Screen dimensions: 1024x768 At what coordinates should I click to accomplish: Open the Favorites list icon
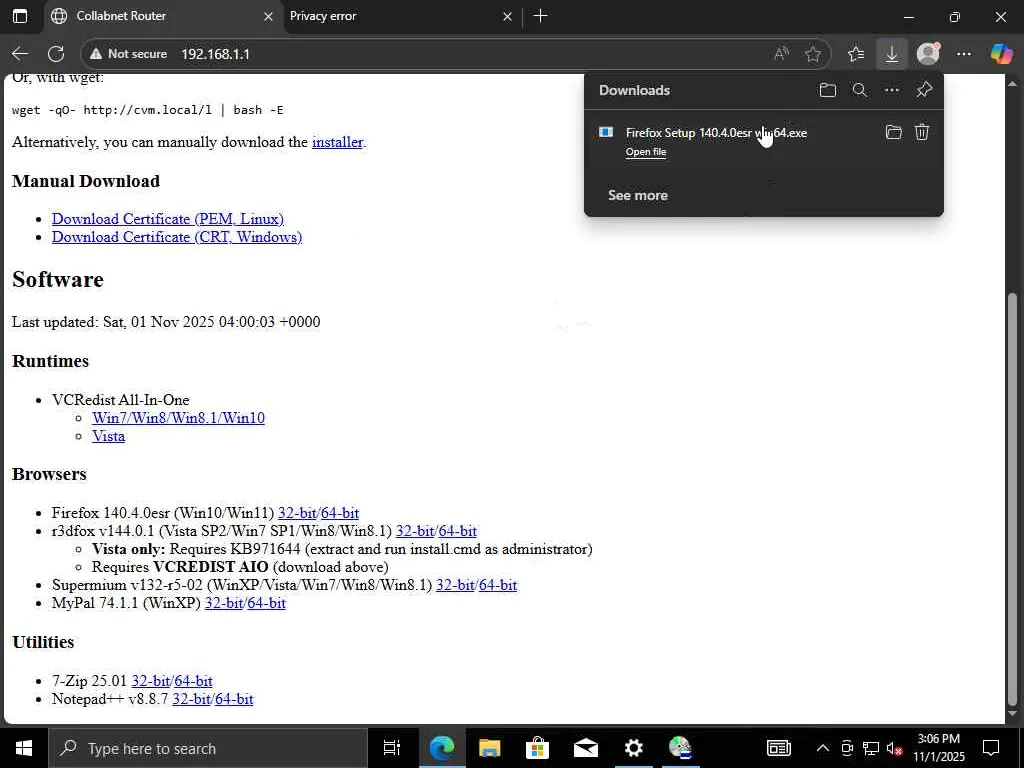pyautogui.click(x=856, y=54)
